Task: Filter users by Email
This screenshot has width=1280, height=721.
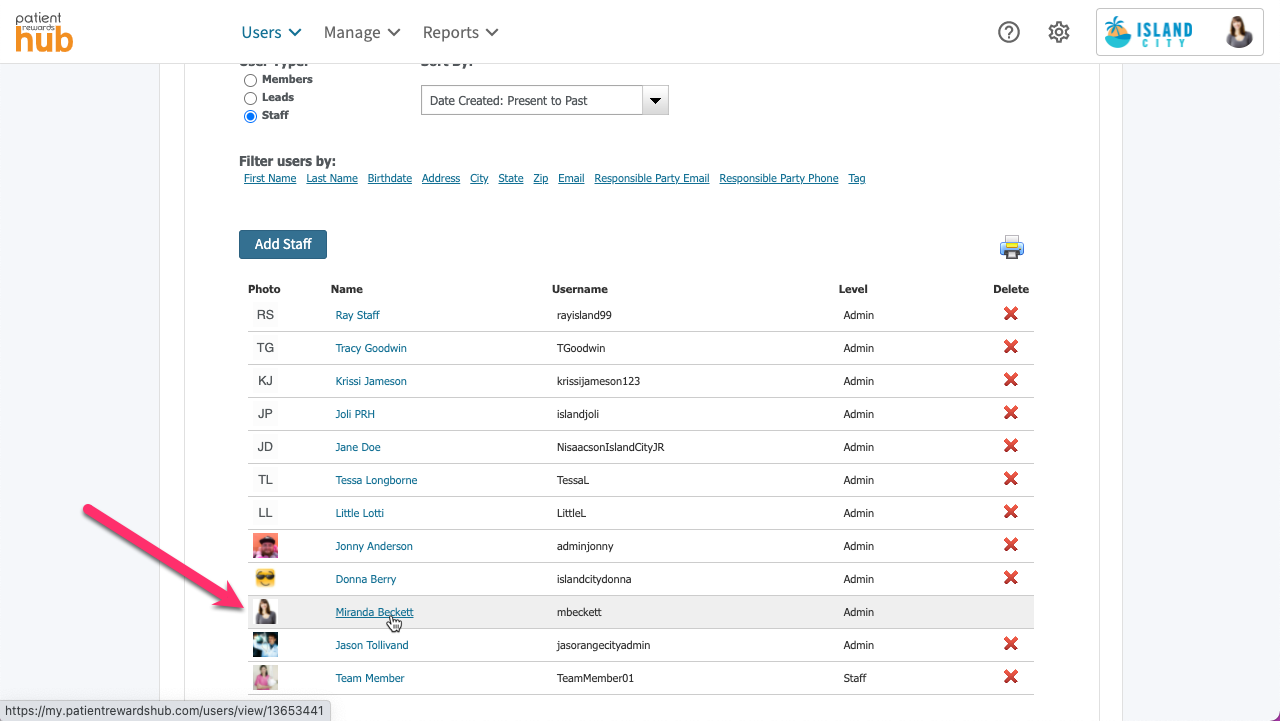Action: tap(571, 178)
